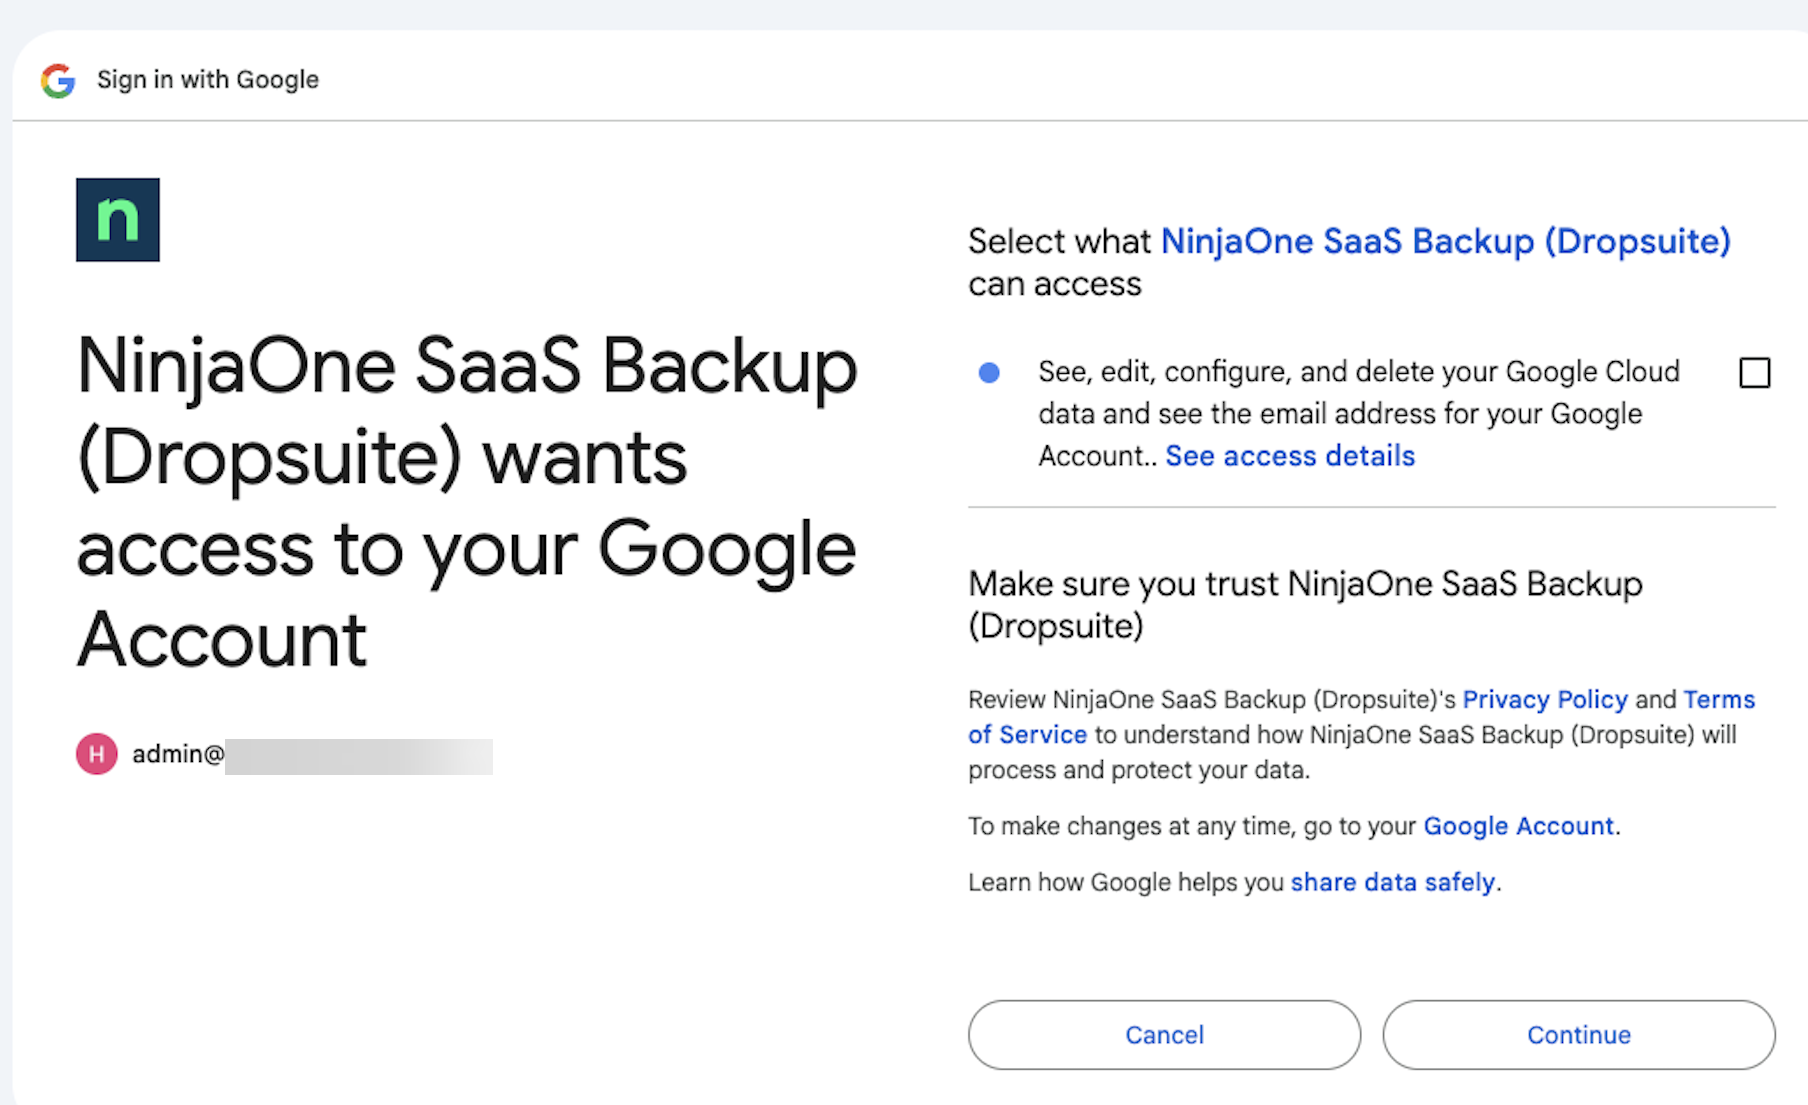The width and height of the screenshot is (1808, 1105).
Task: Click the 'wants access to your Google Account' heading
Action: [467, 503]
